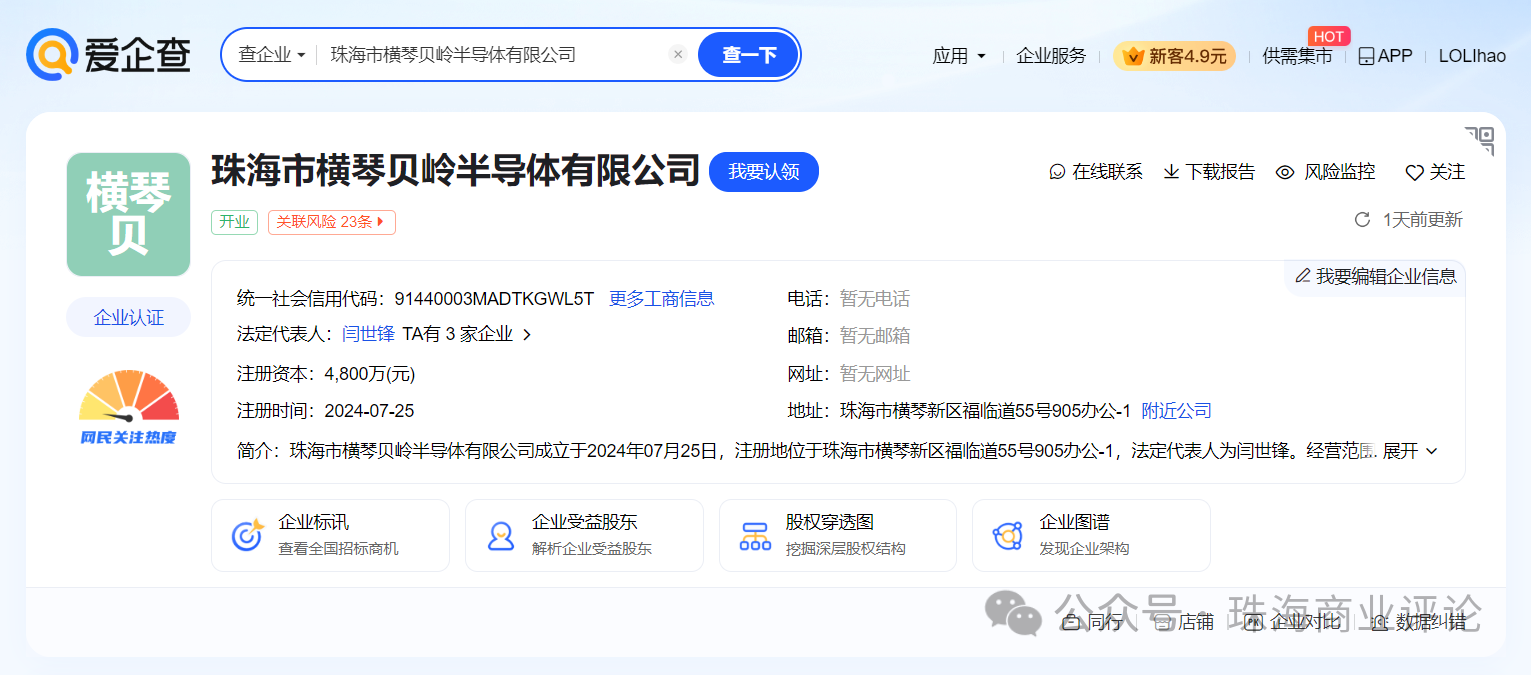Open the LOLIhao user account

[x=1472, y=56]
